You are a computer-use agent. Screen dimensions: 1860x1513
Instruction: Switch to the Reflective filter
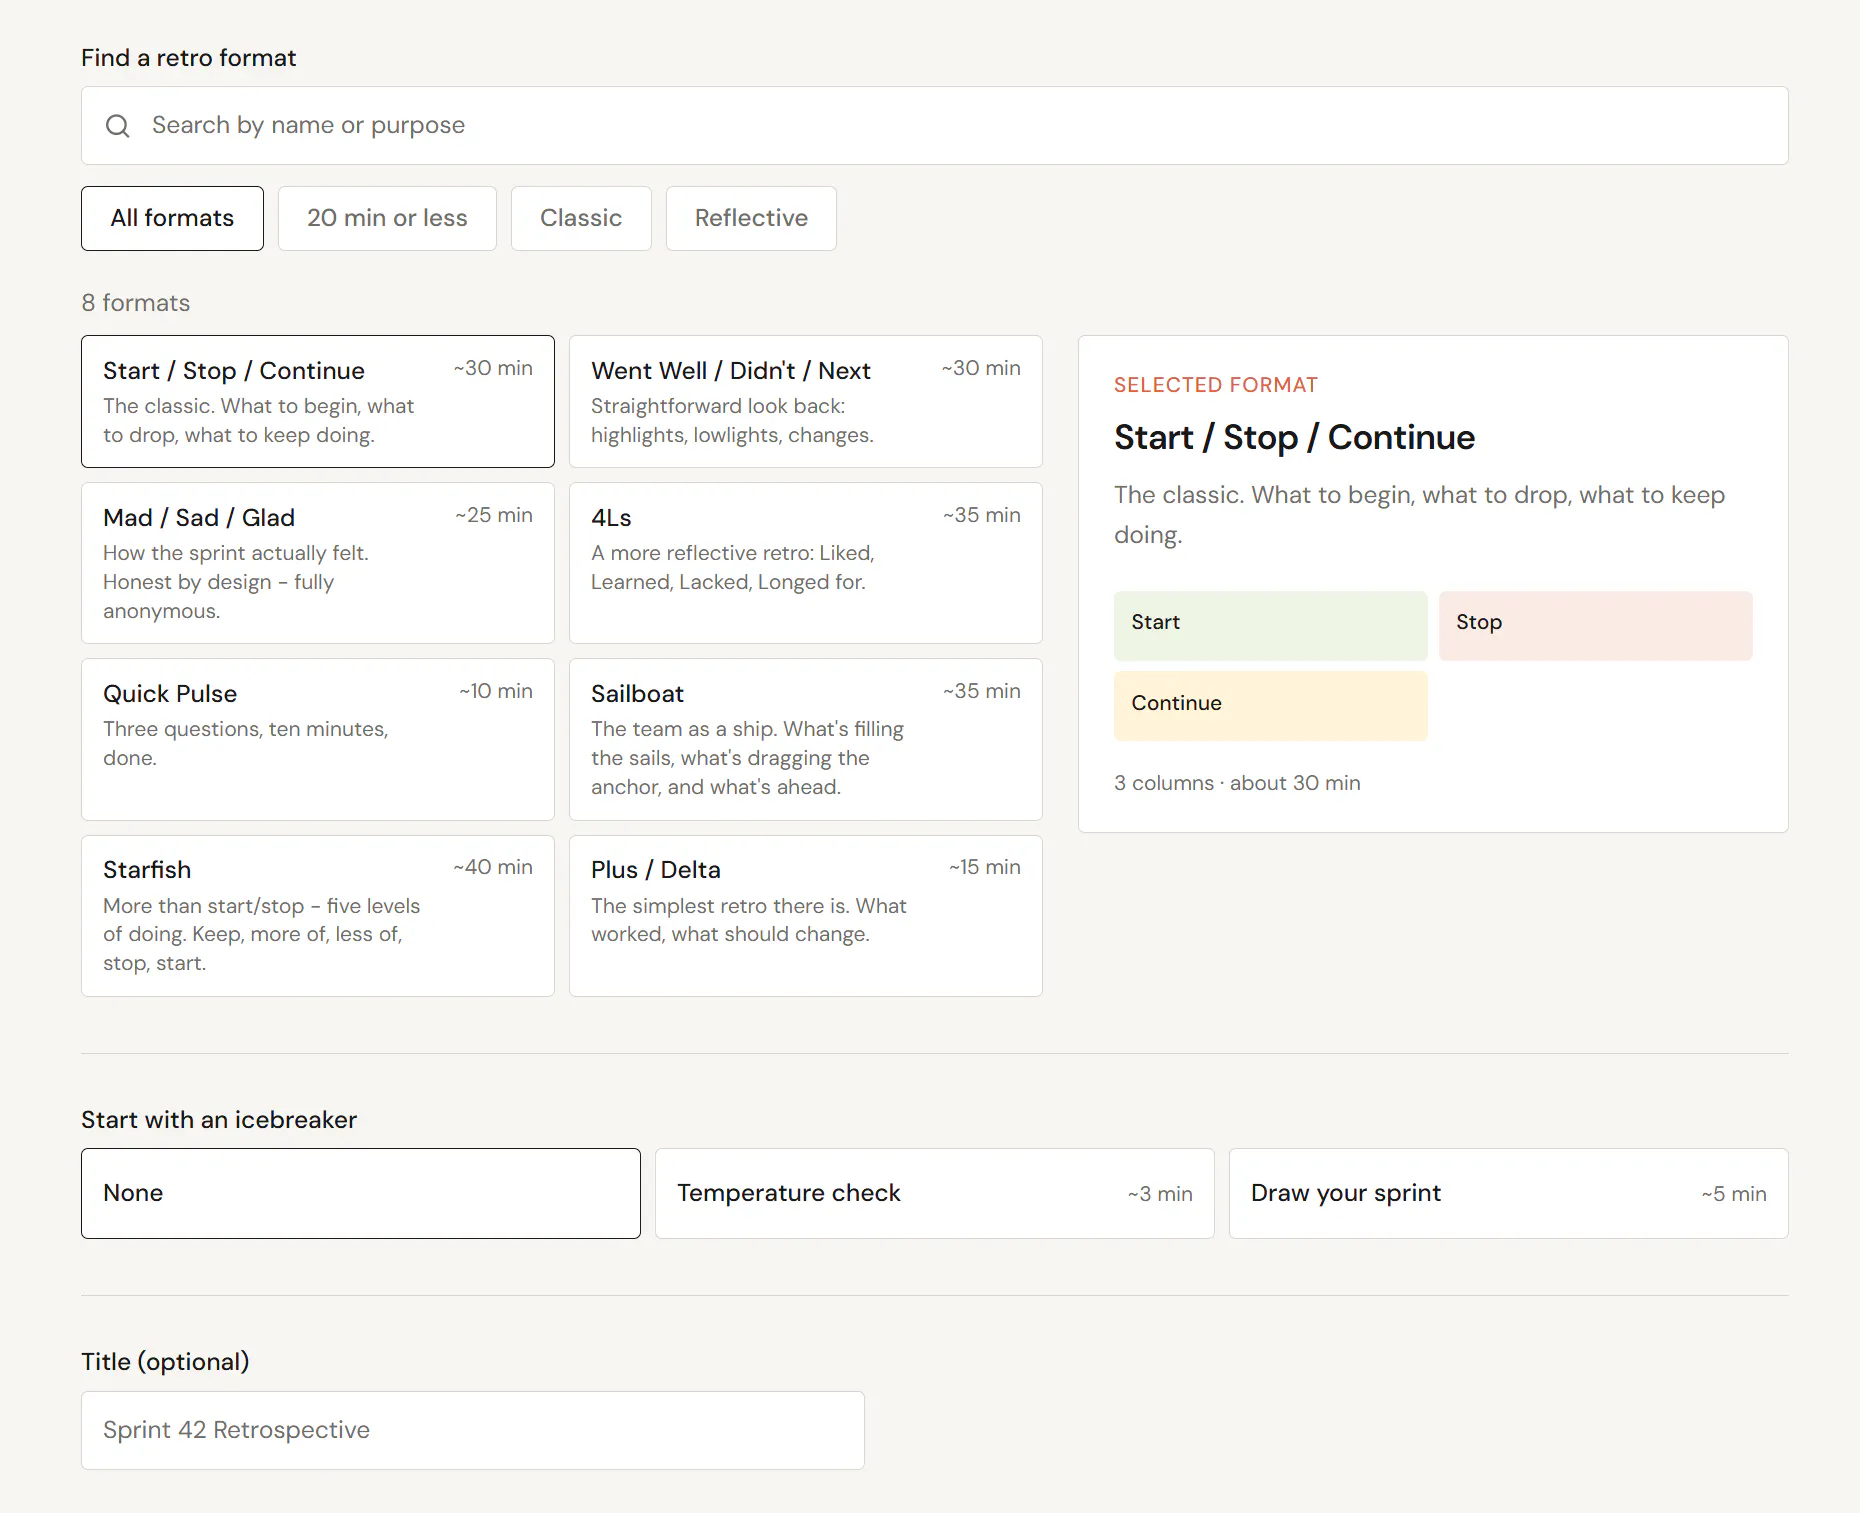751,218
